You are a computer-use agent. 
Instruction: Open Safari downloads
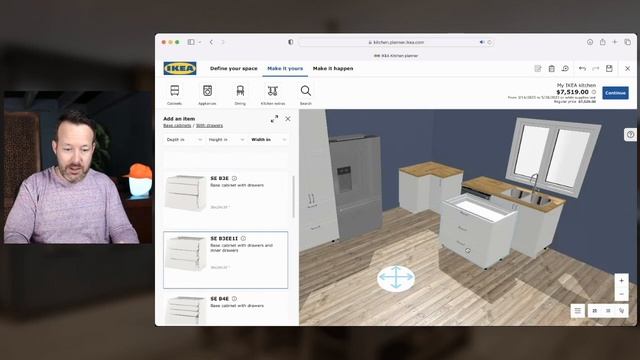click(590, 42)
